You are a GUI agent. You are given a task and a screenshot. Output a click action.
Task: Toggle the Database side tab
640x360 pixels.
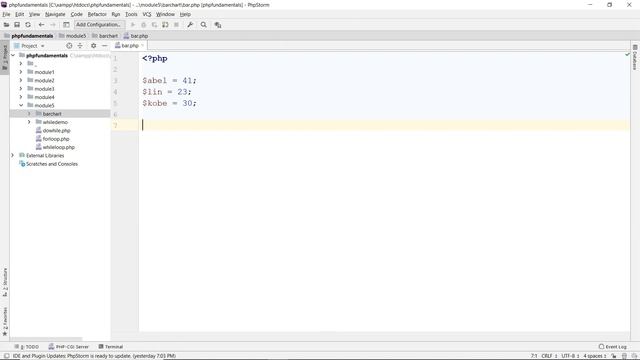pyautogui.click(x=635, y=57)
